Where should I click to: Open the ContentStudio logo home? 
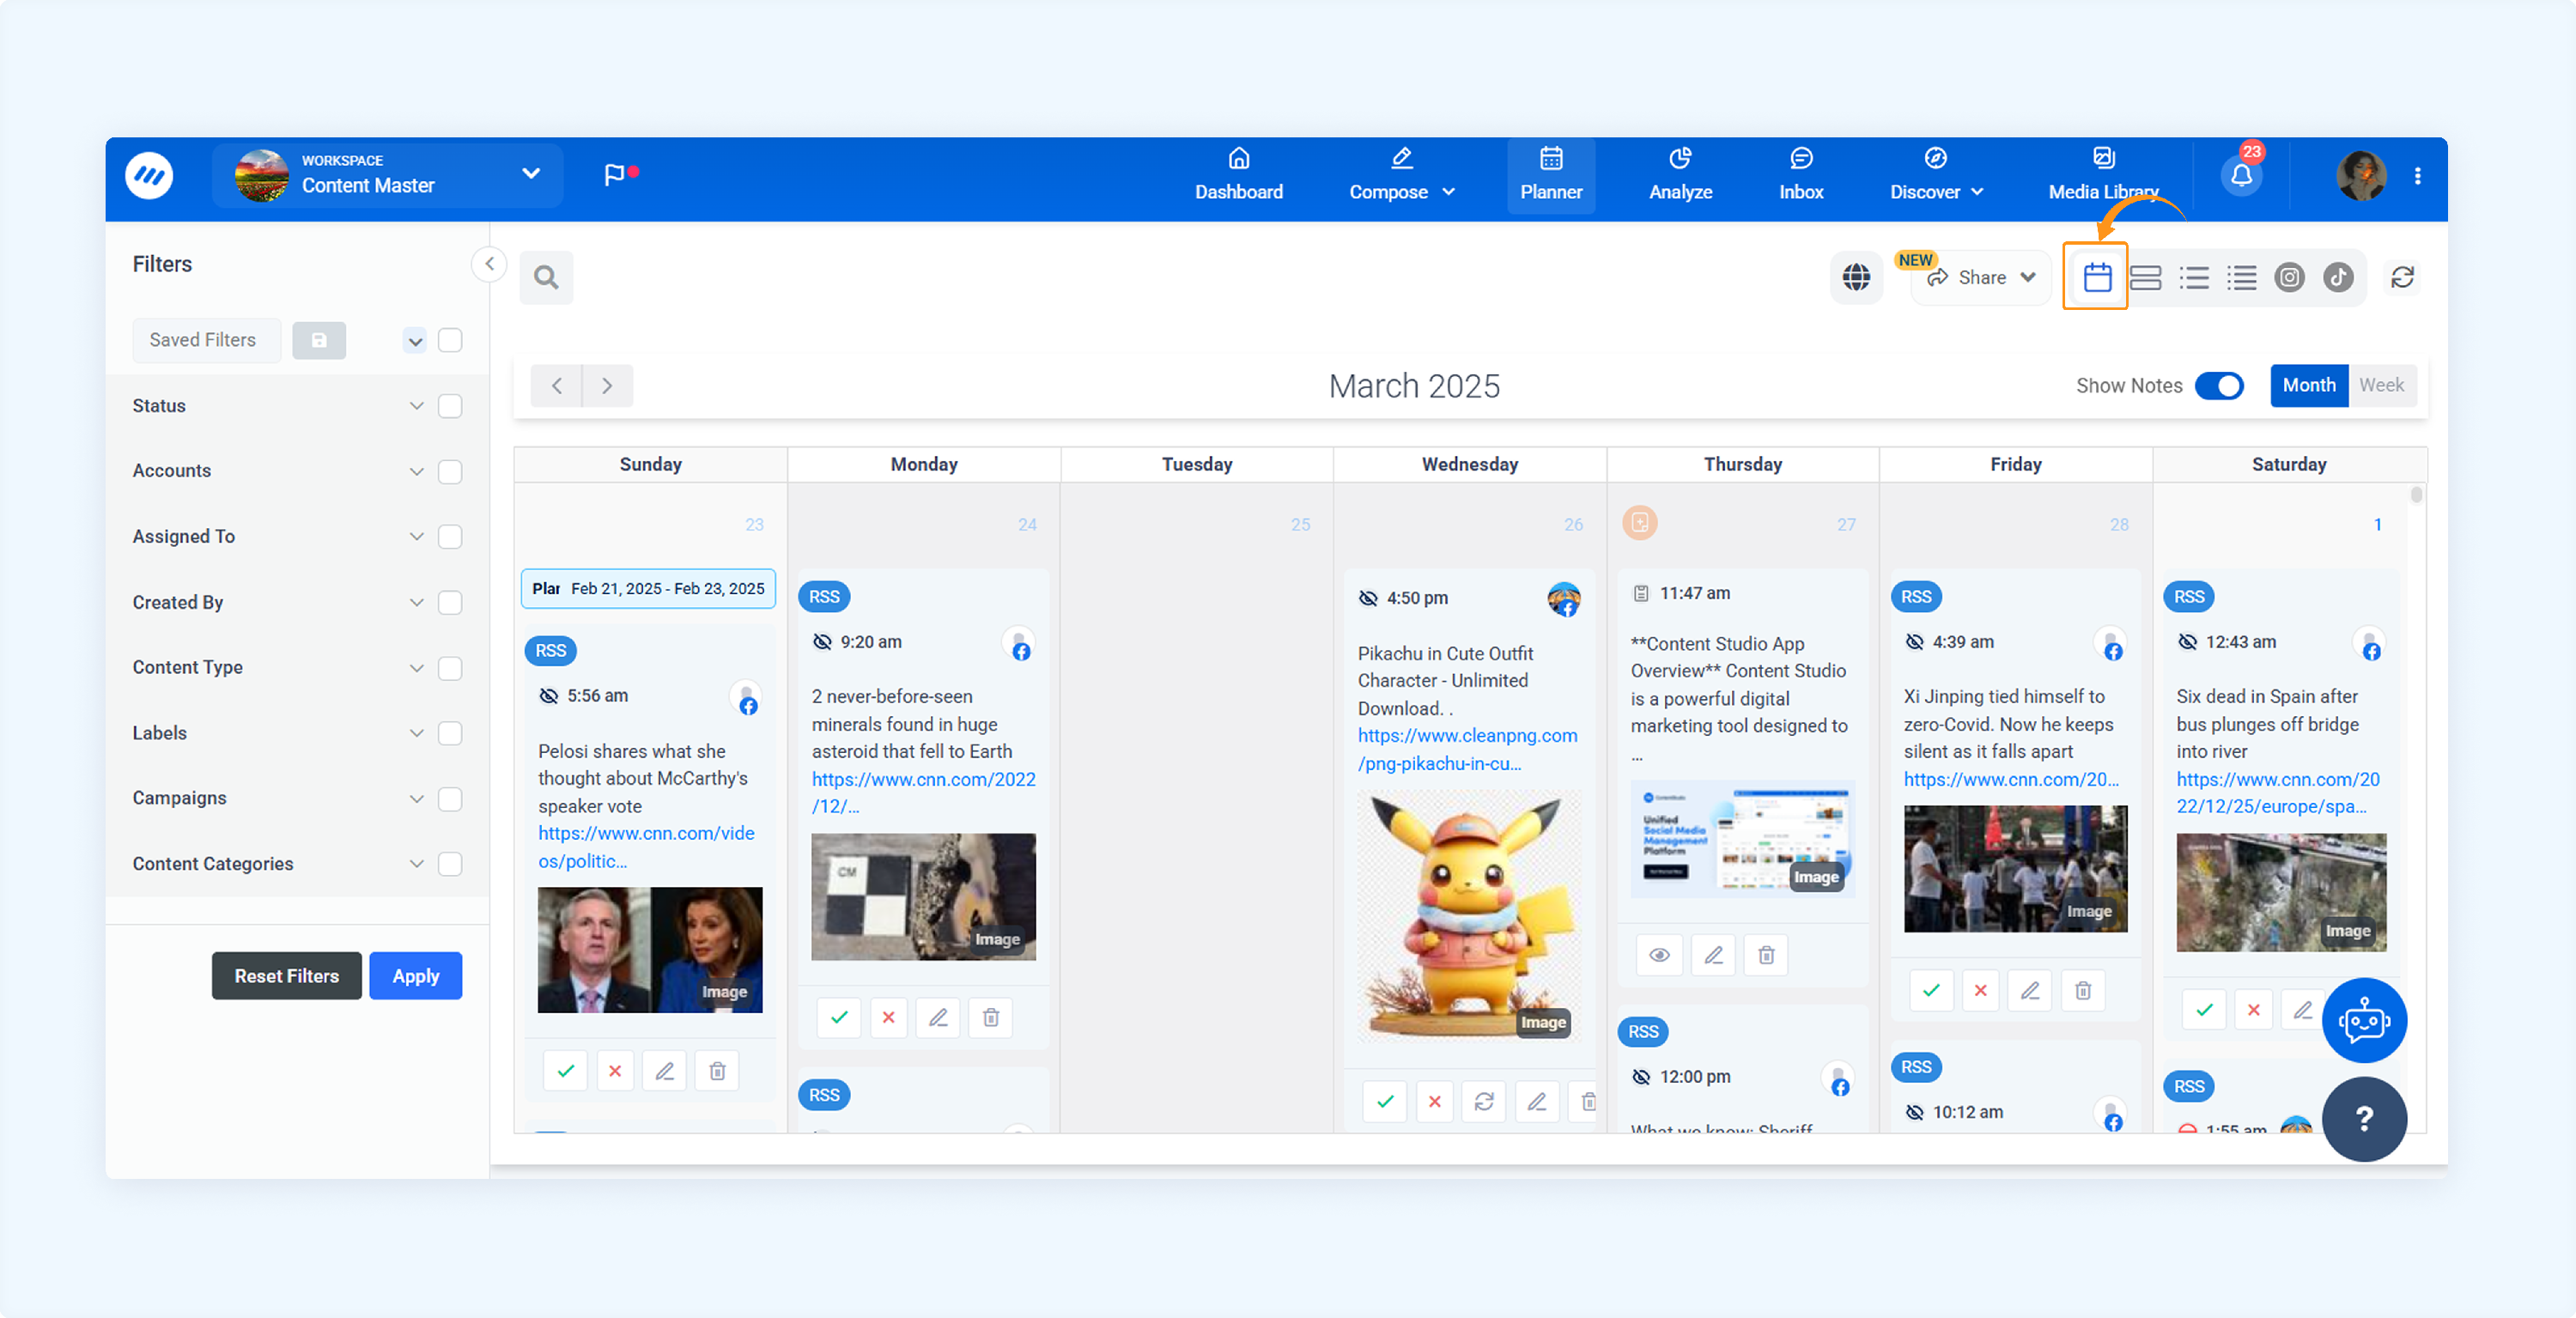149,176
